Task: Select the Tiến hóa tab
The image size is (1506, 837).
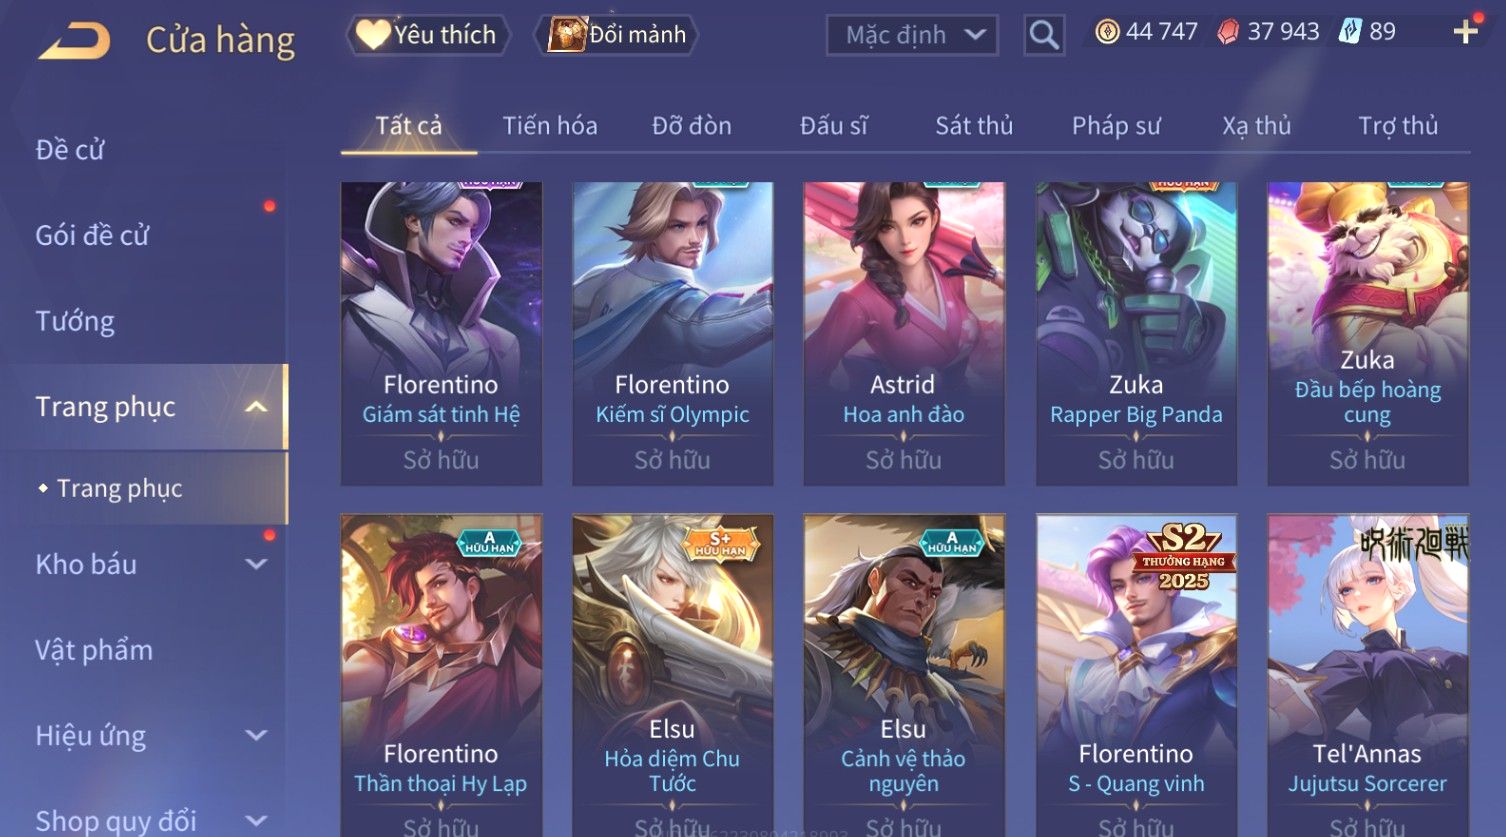Action: (x=550, y=126)
